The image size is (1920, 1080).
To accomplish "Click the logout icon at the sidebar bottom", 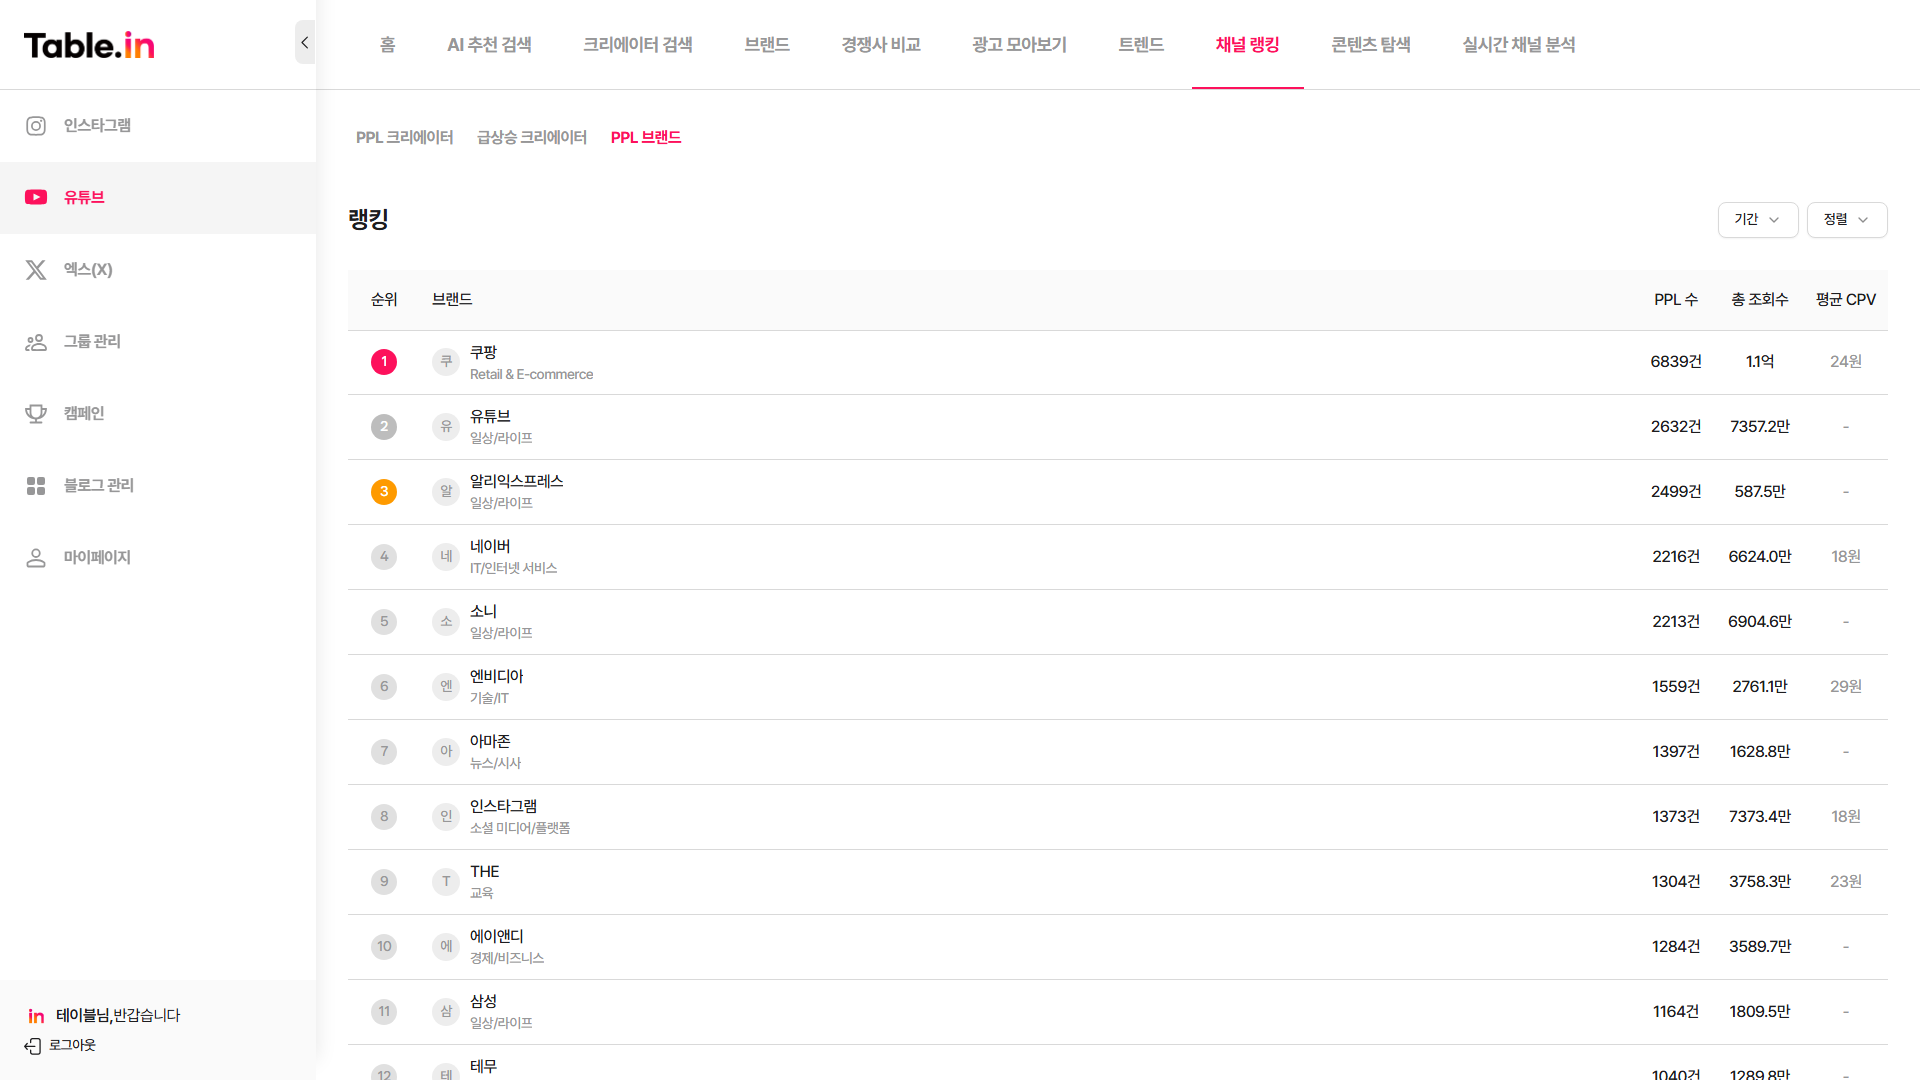I will 32,1046.
